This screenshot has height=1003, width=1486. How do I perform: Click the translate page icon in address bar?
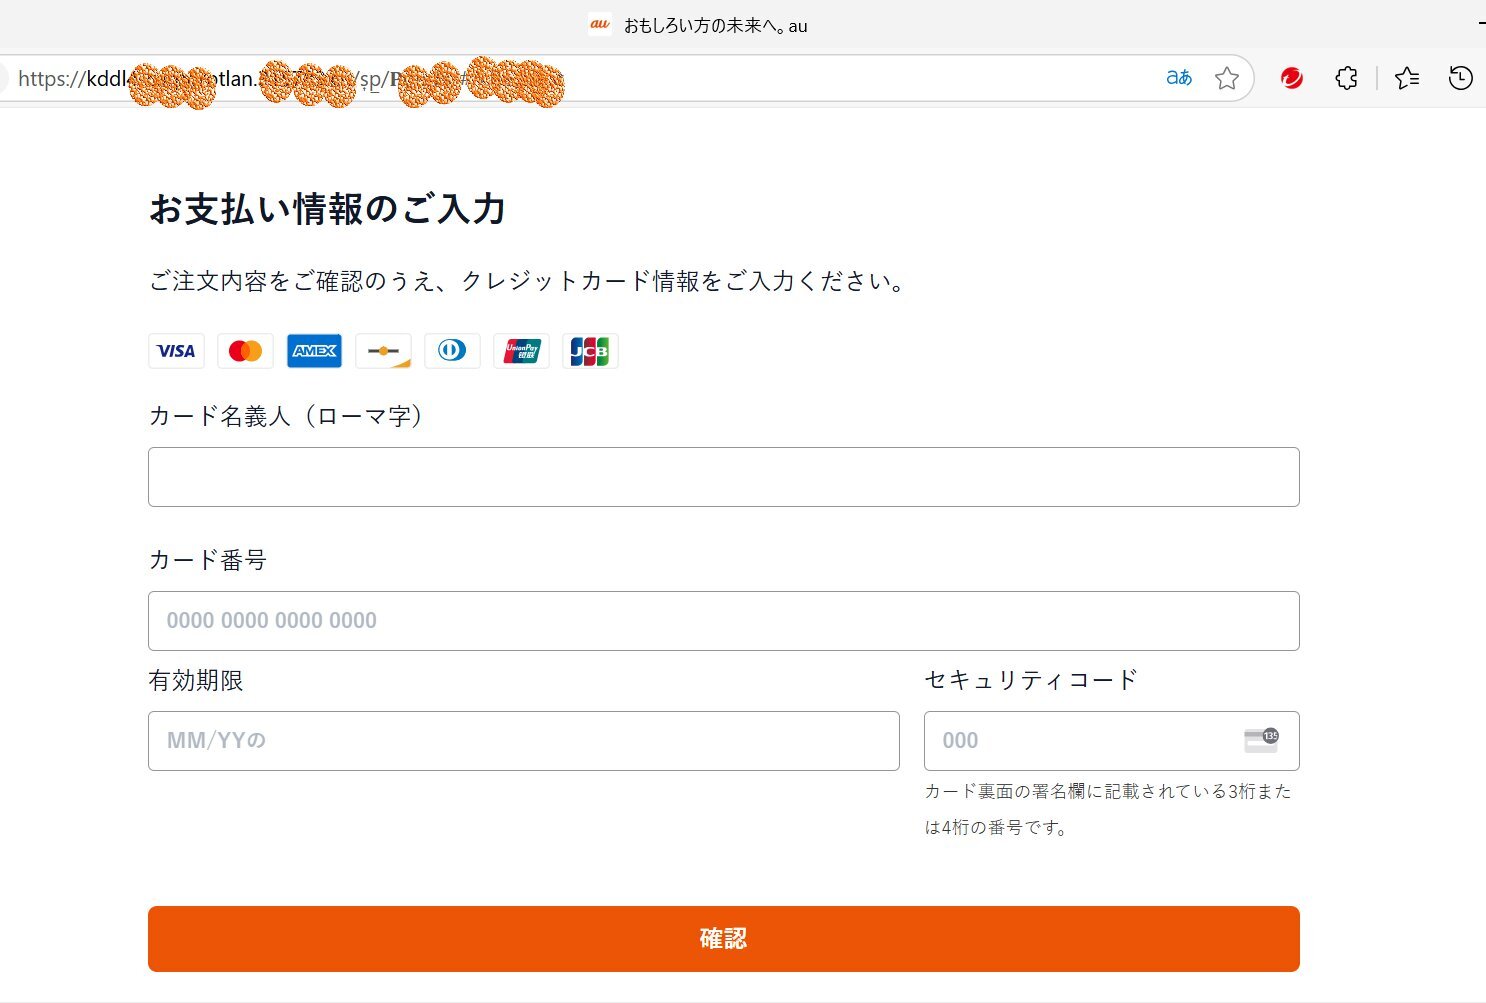(x=1179, y=78)
